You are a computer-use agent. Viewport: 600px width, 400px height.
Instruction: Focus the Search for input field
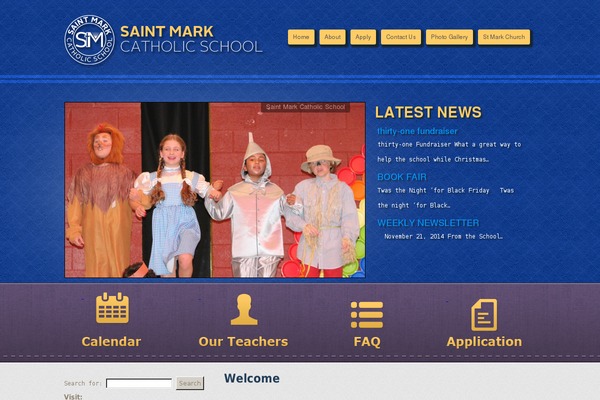pyautogui.click(x=139, y=383)
